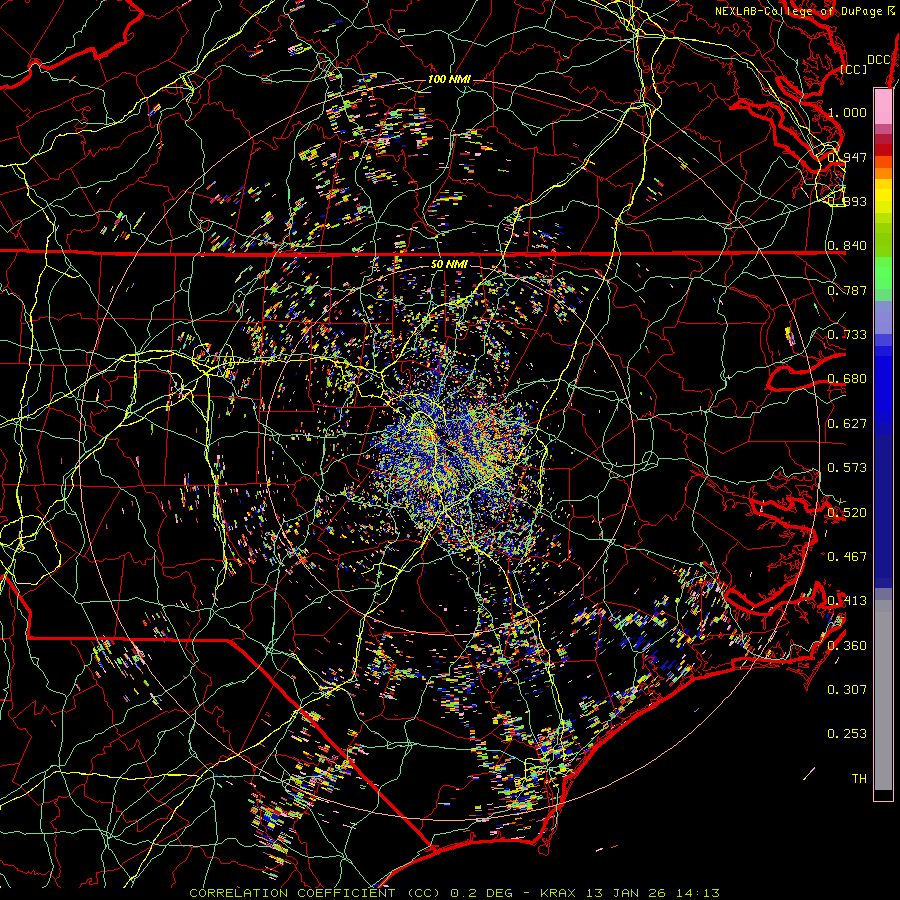The height and width of the screenshot is (900, 900).
Task: Click the bright green segment of the color bar
Action: 883,273
